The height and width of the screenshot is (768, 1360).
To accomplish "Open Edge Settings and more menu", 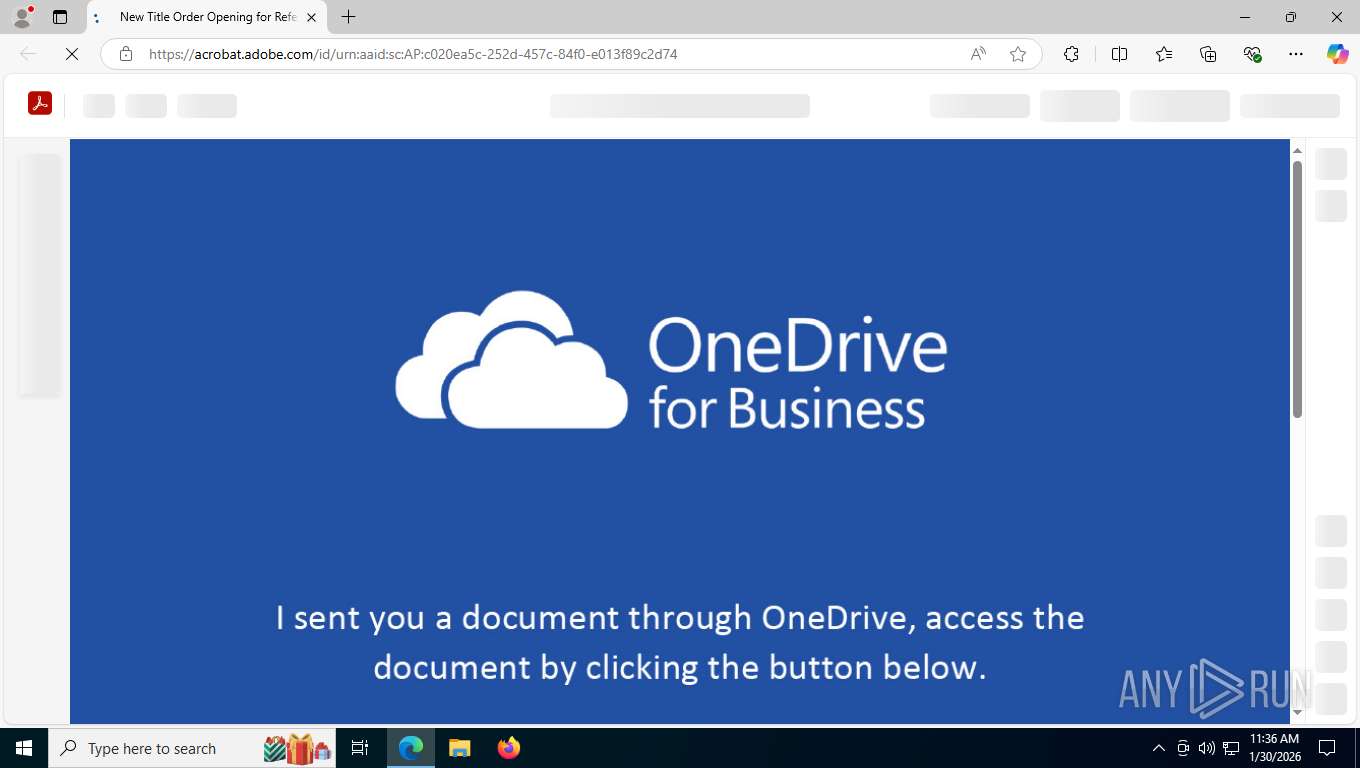I will click(x=1296, y=54).
